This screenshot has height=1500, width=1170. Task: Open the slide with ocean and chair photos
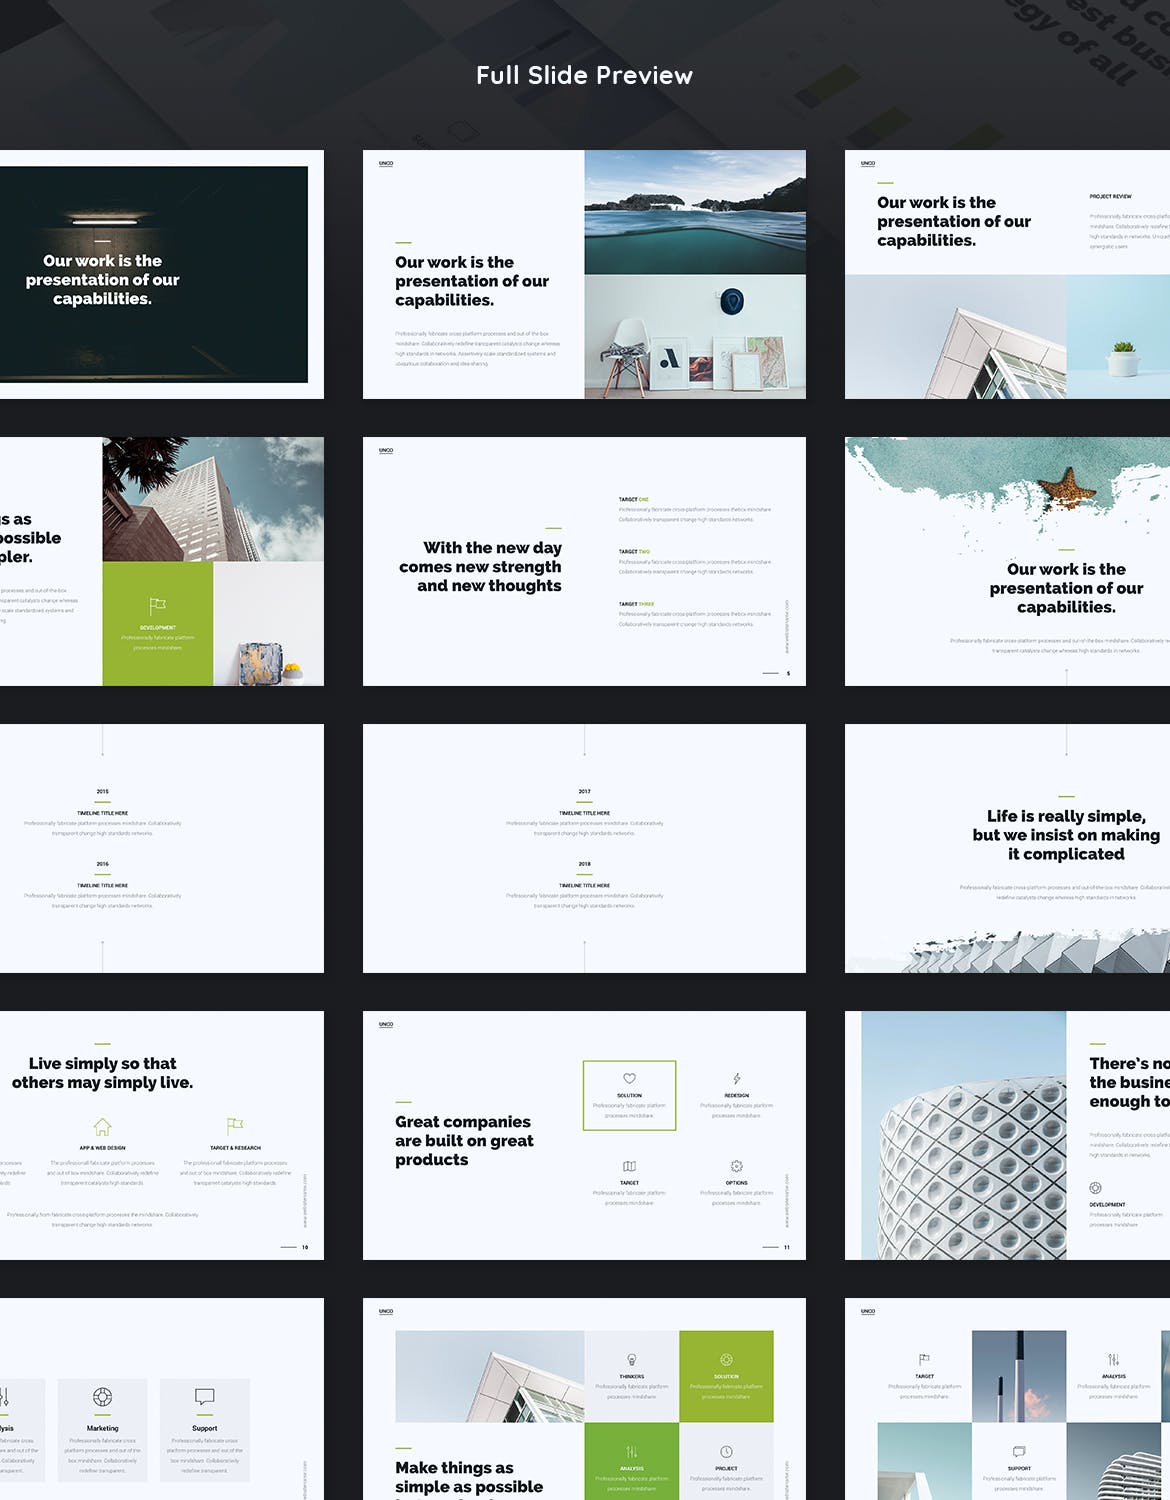pyautogui.click(x=584, y=274)
